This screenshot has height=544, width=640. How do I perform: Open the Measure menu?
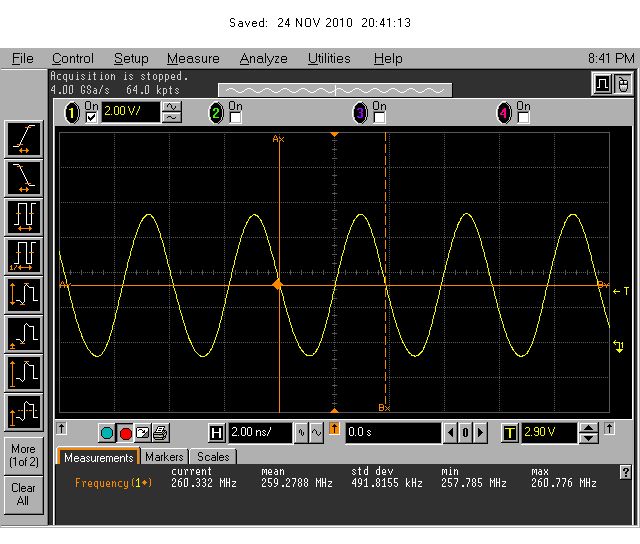pos(193,59)
